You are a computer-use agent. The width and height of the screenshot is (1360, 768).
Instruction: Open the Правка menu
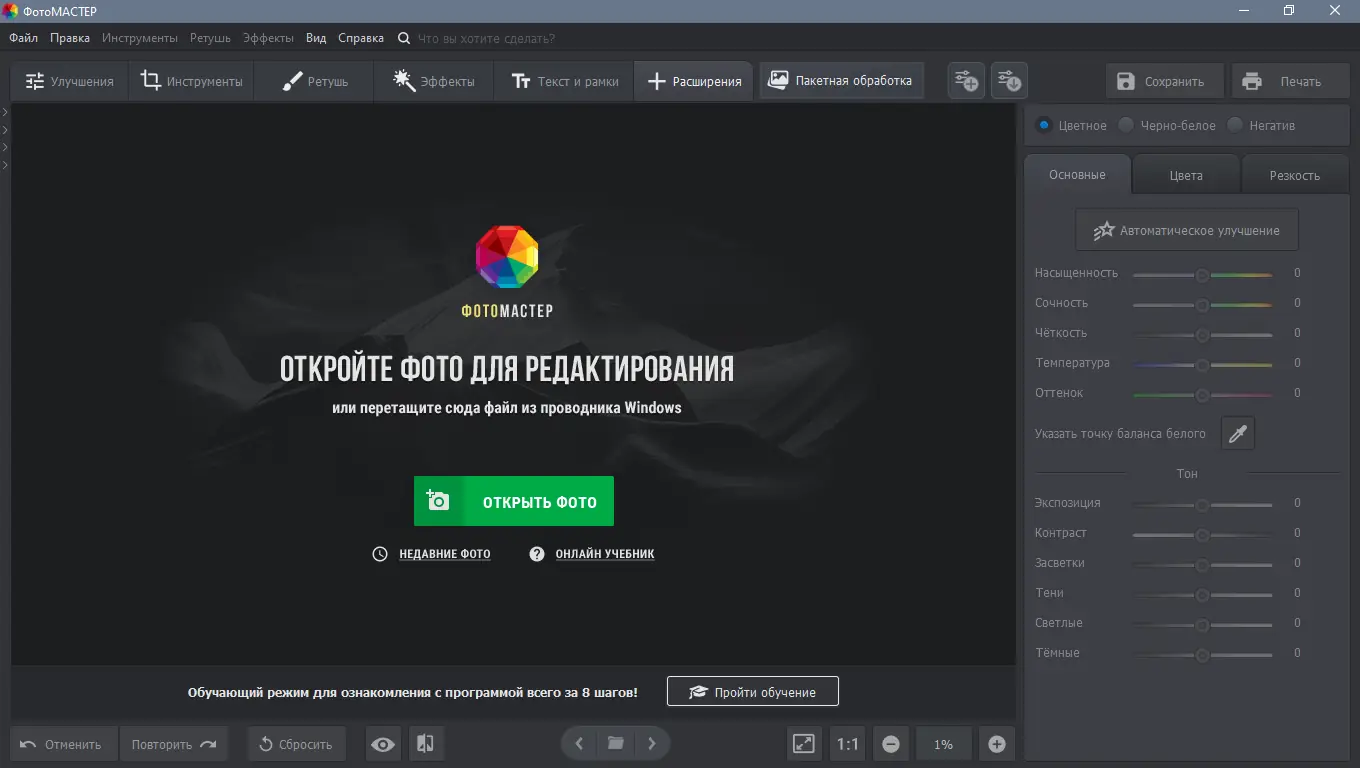coord(70,38)
